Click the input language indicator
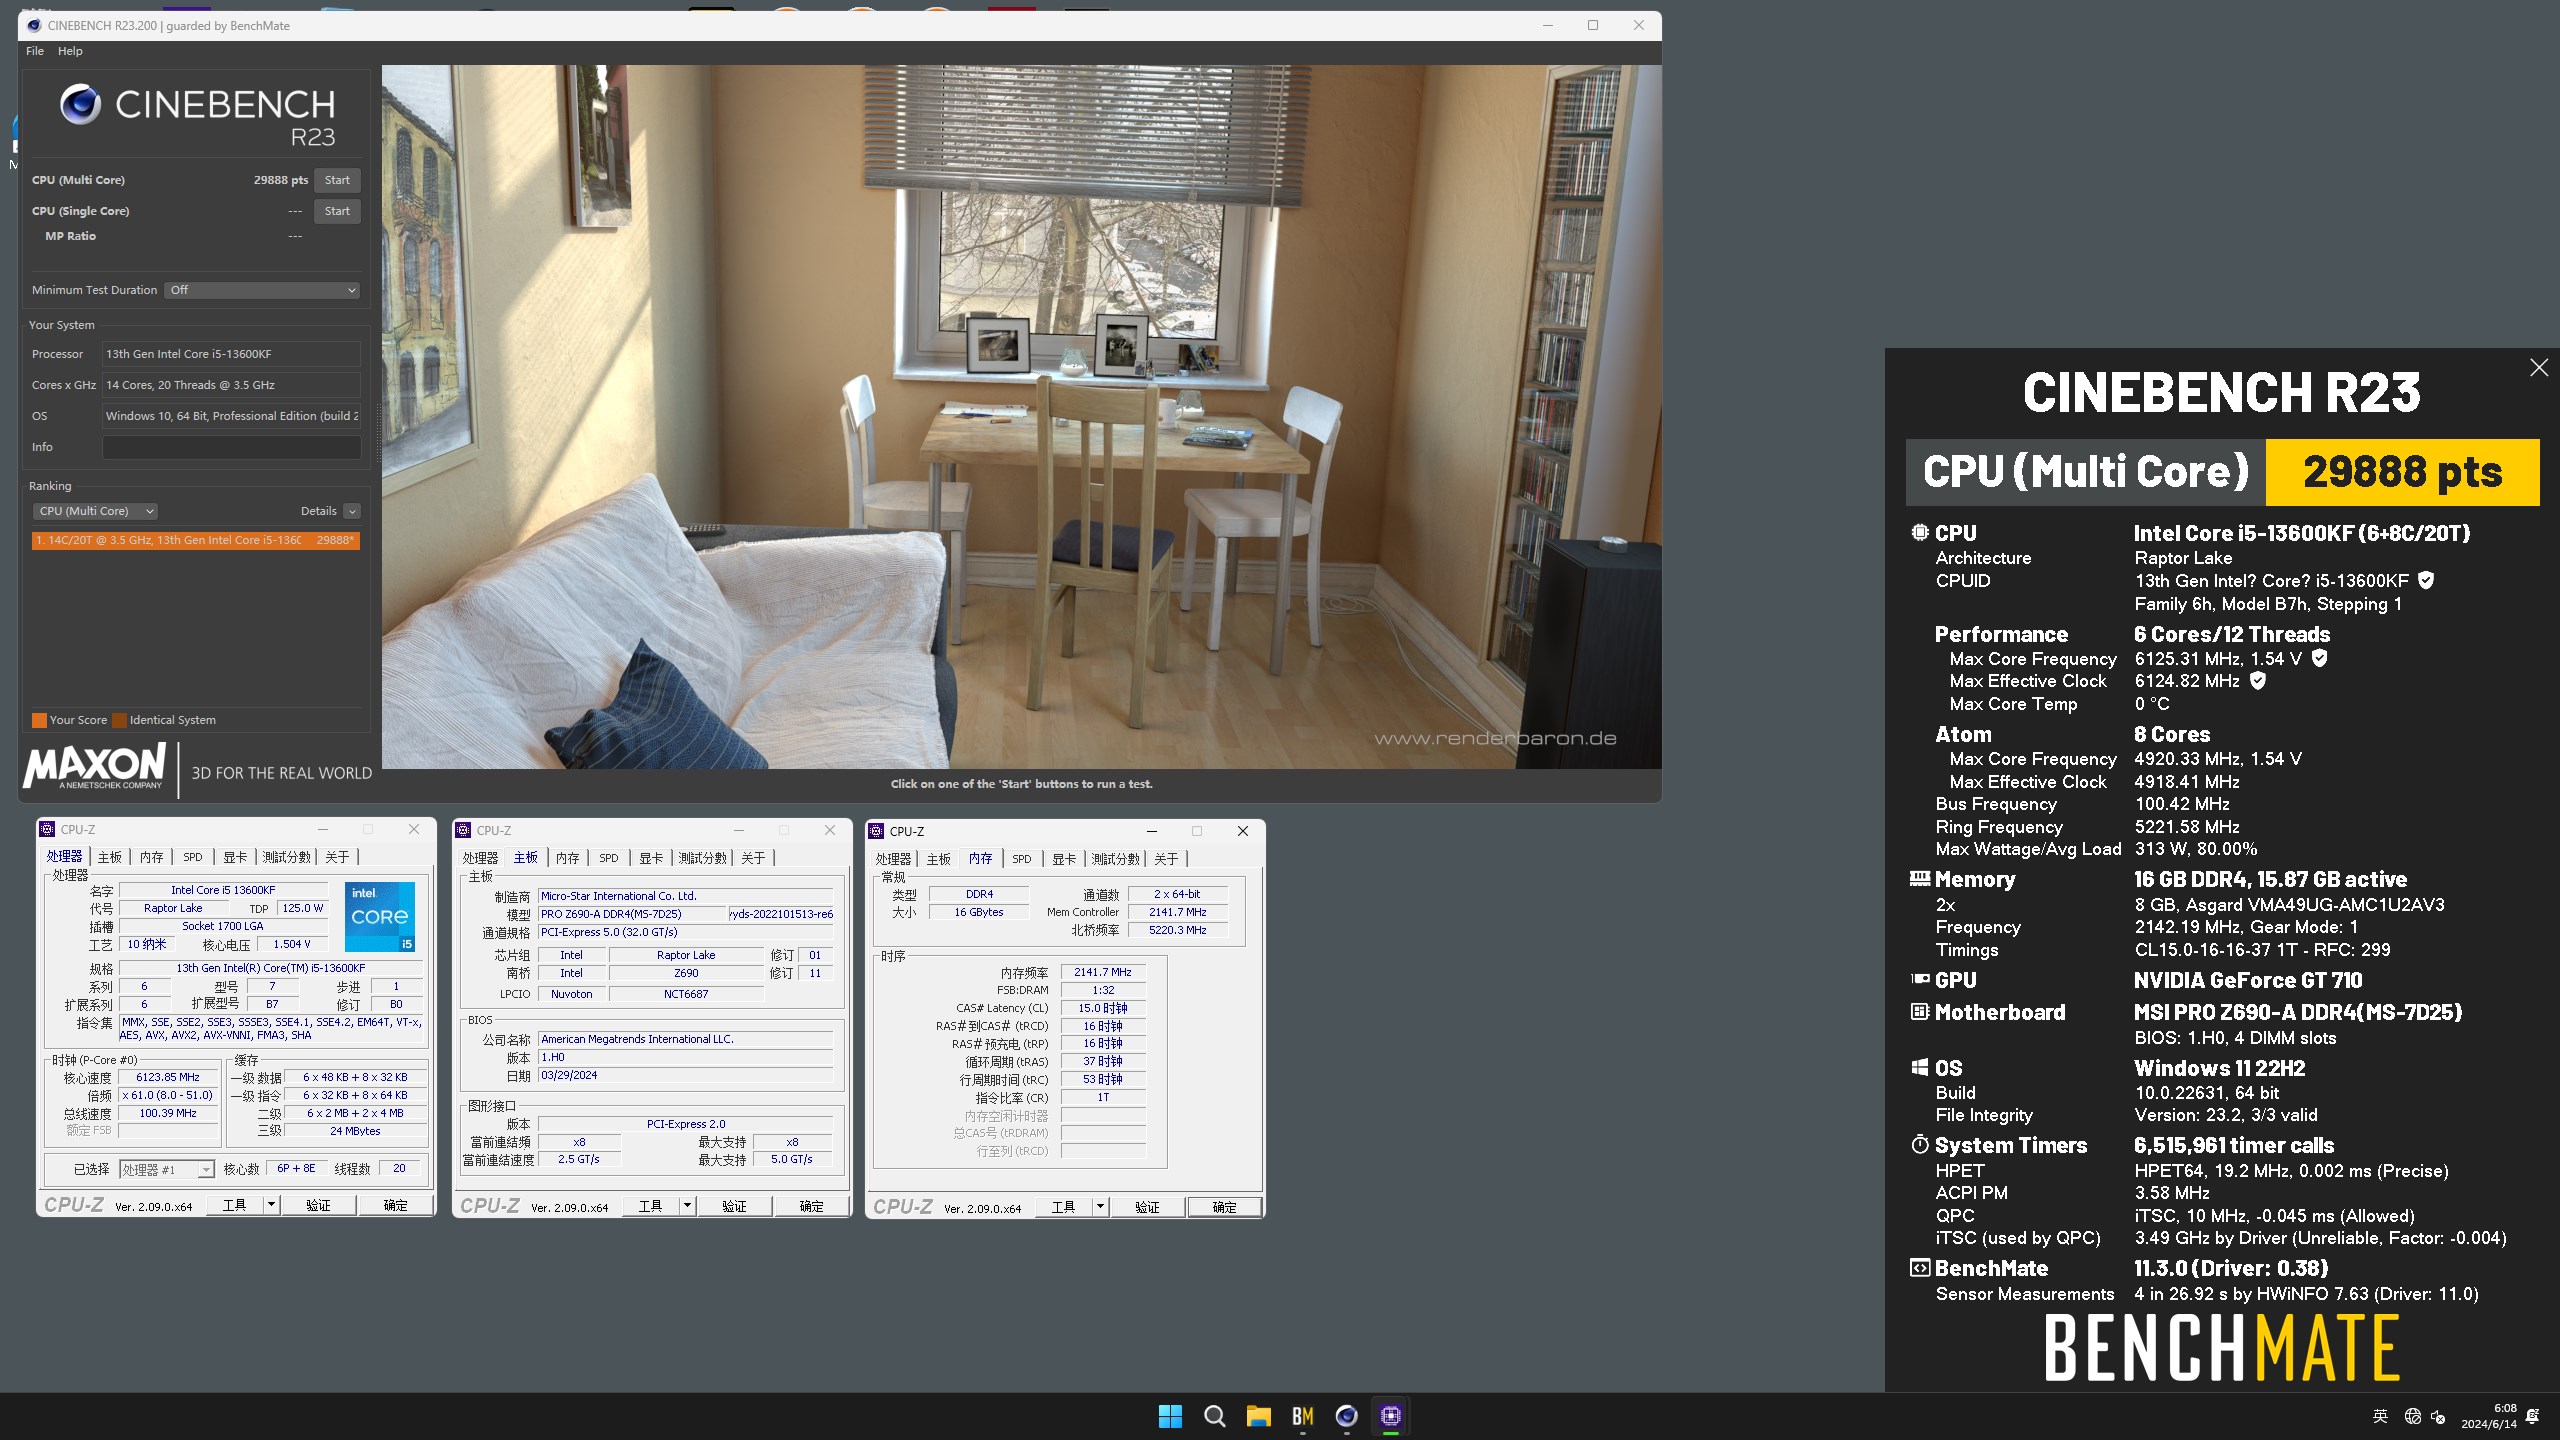Viewport: 2560px width, 1440px height. 2380,1416
